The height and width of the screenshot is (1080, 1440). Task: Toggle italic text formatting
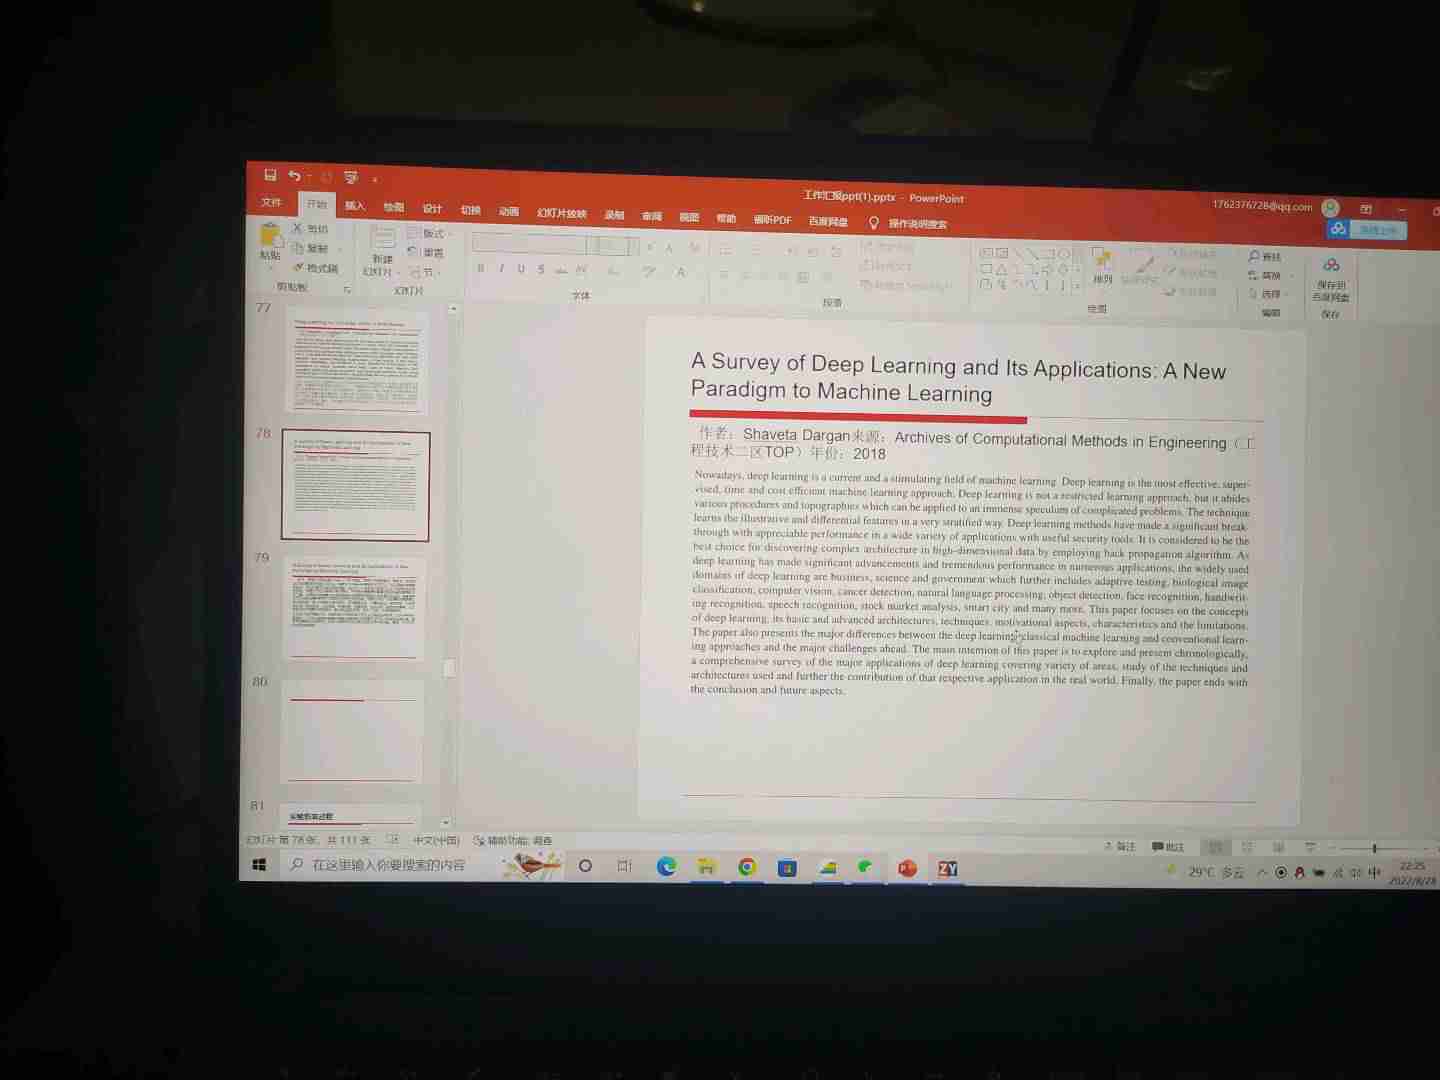click(x=501, y=268)
